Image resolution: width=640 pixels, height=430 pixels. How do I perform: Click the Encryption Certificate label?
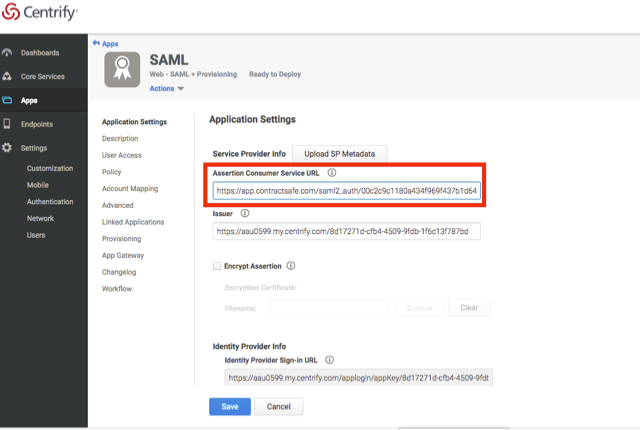[x=260, y=288]
